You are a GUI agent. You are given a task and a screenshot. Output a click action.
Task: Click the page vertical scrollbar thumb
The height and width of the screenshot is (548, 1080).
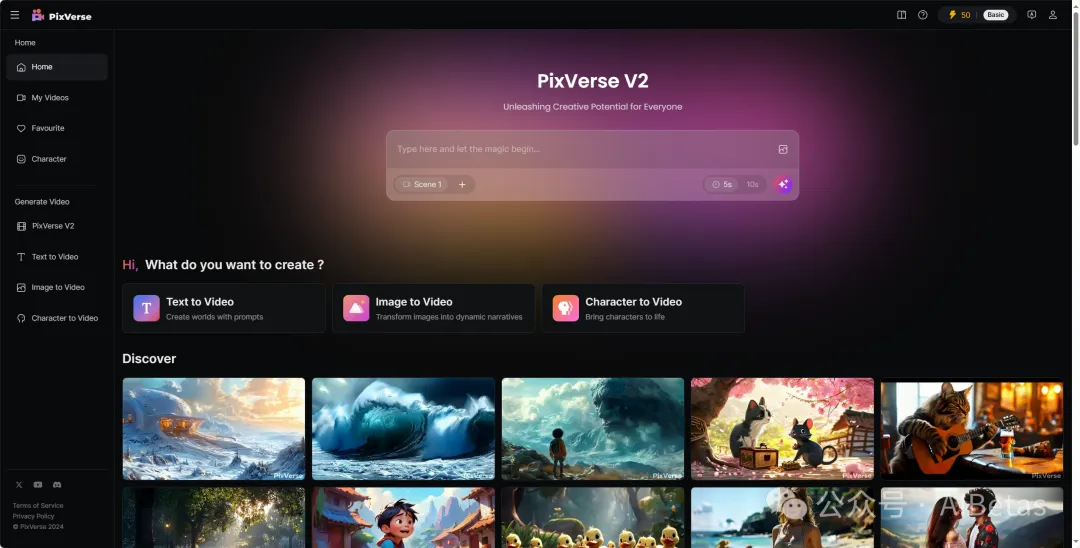1075,77
